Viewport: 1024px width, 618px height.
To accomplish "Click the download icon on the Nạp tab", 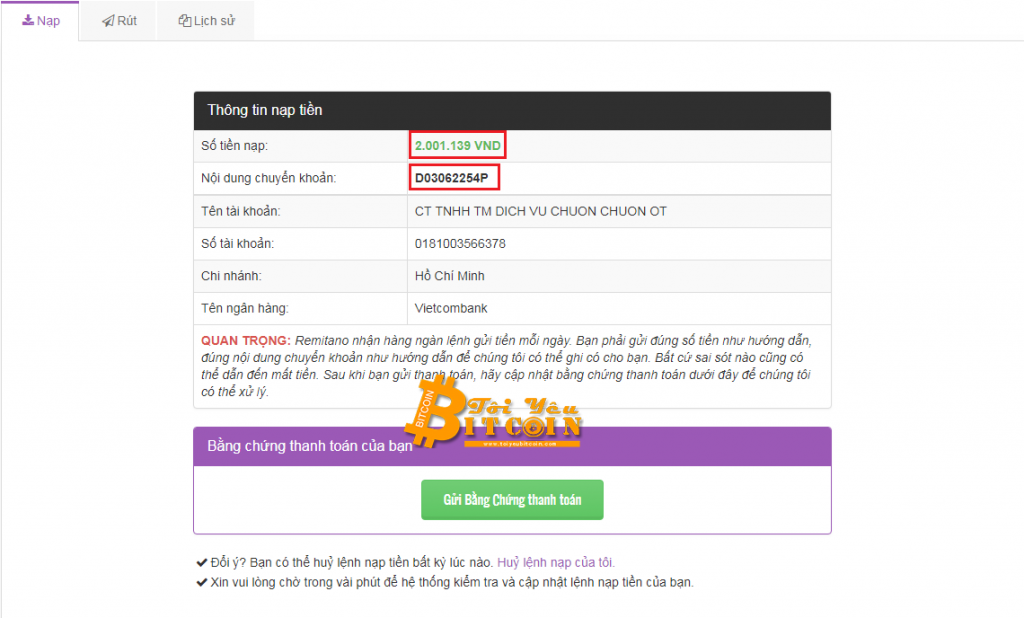I will (x=28, y=21).
